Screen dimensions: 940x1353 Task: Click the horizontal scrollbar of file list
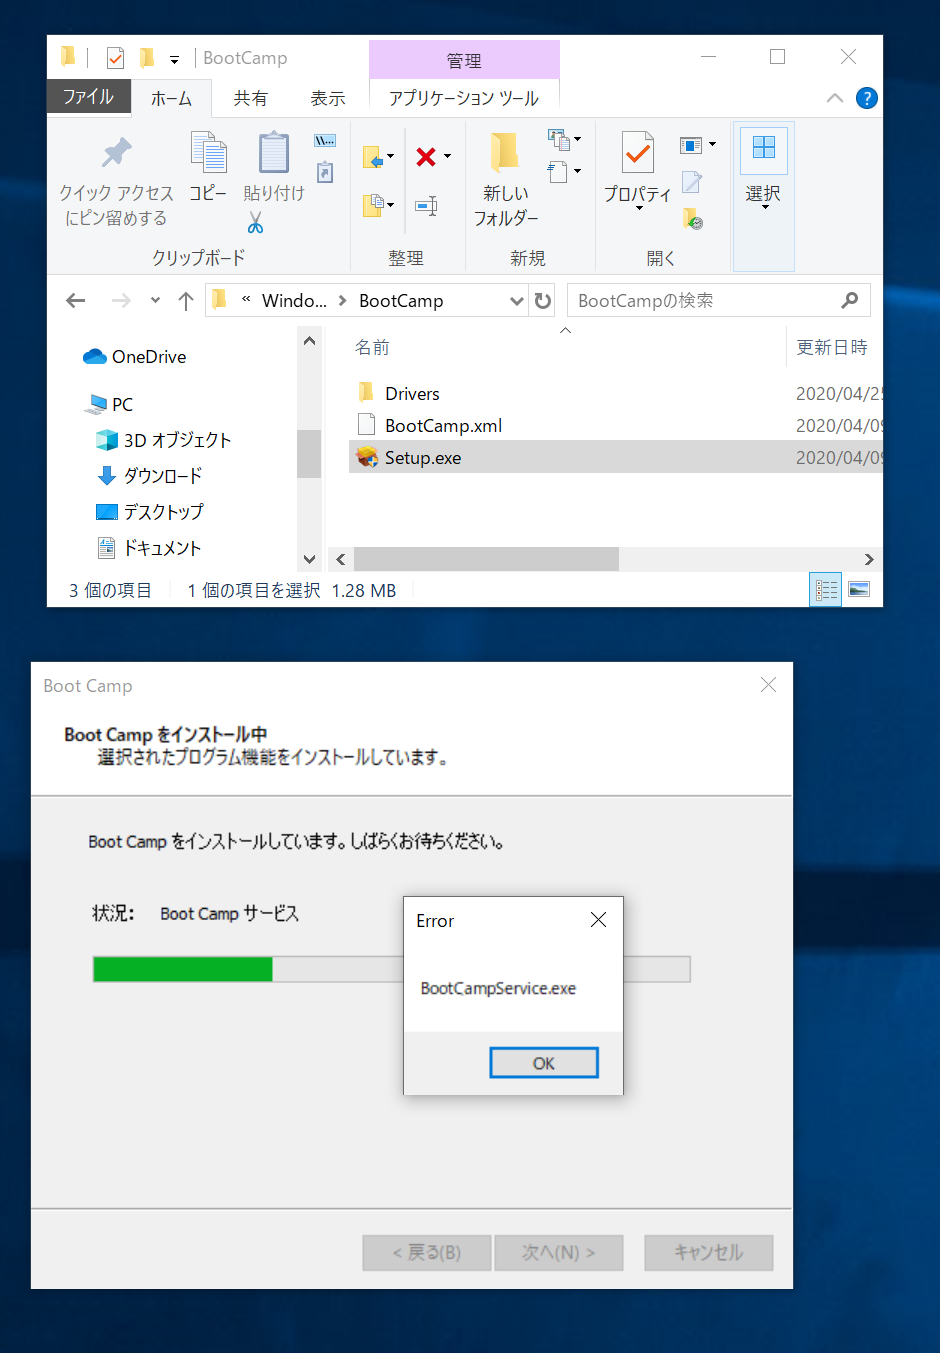(x=486, y=559)
